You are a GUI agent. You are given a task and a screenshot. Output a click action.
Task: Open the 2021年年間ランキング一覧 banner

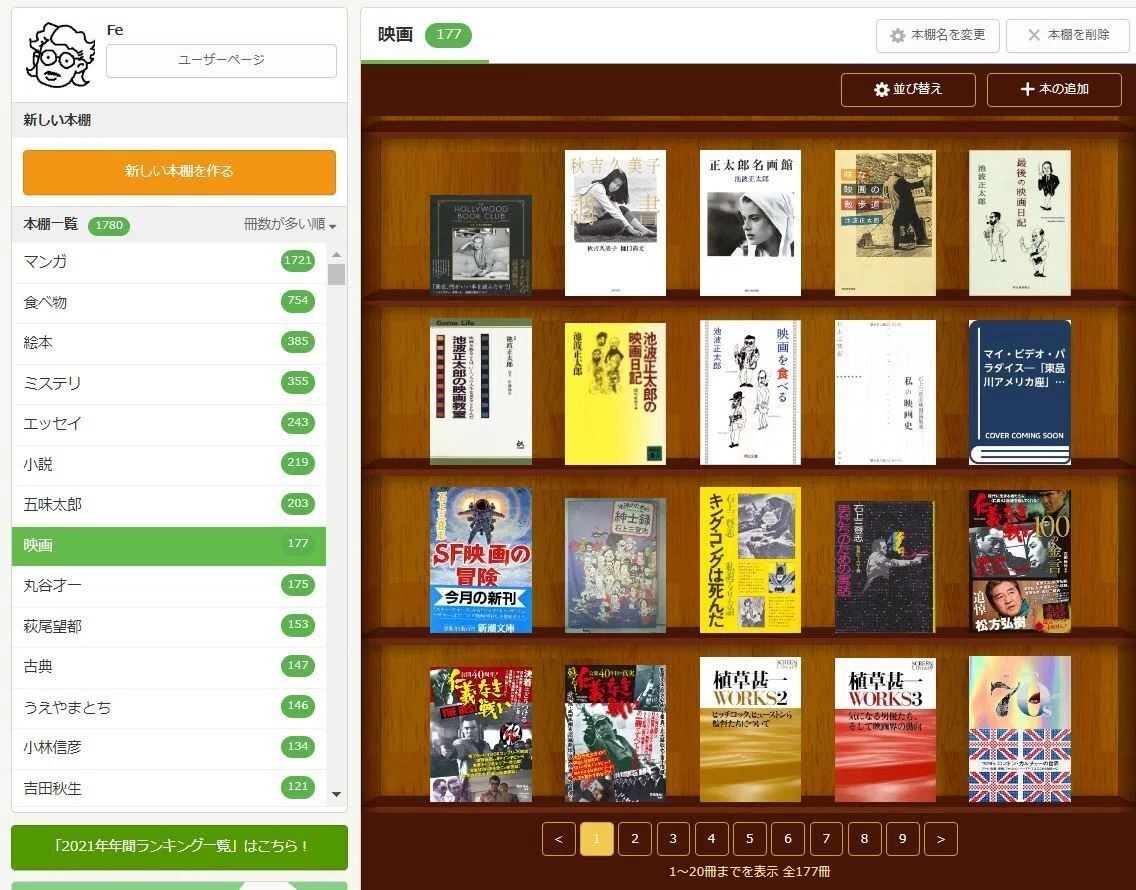point(179,847)
